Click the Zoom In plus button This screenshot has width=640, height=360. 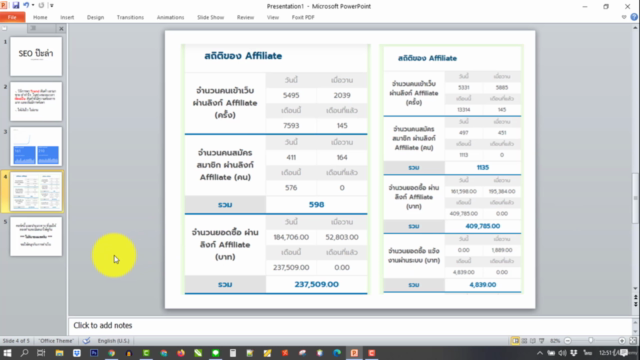pyautogui.click(x=622, y=341)
